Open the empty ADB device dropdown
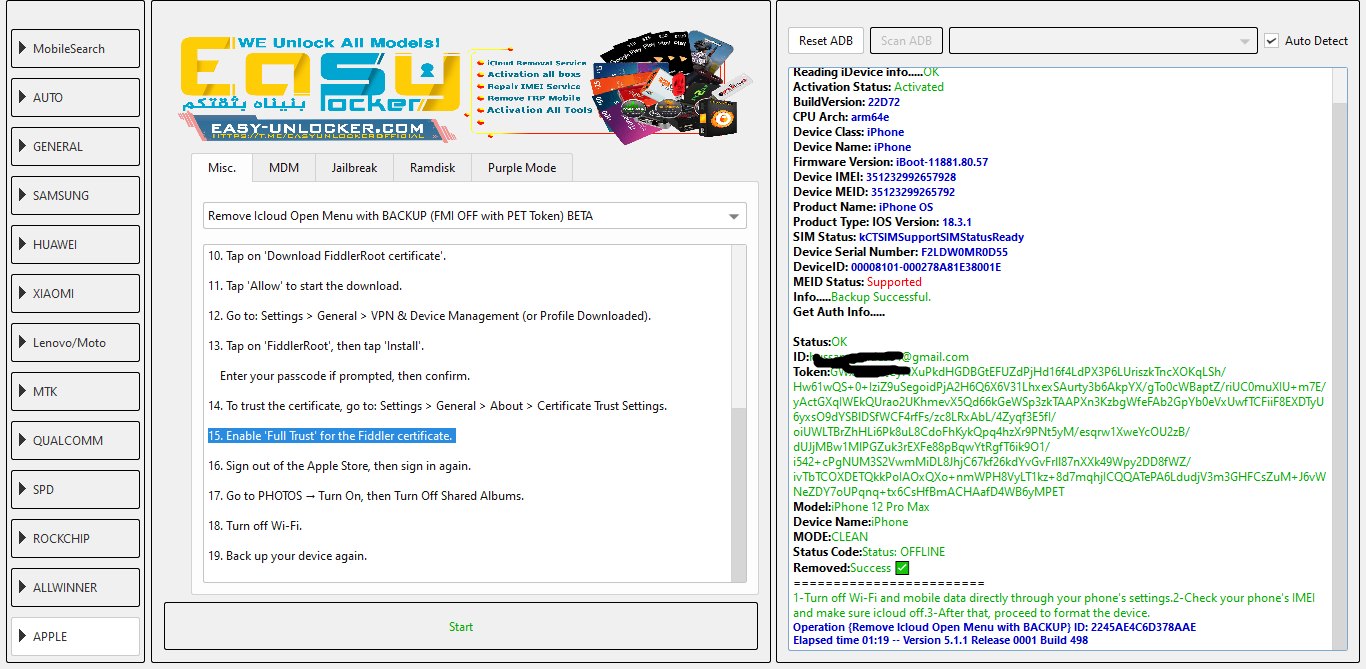 coord(1103,41)
